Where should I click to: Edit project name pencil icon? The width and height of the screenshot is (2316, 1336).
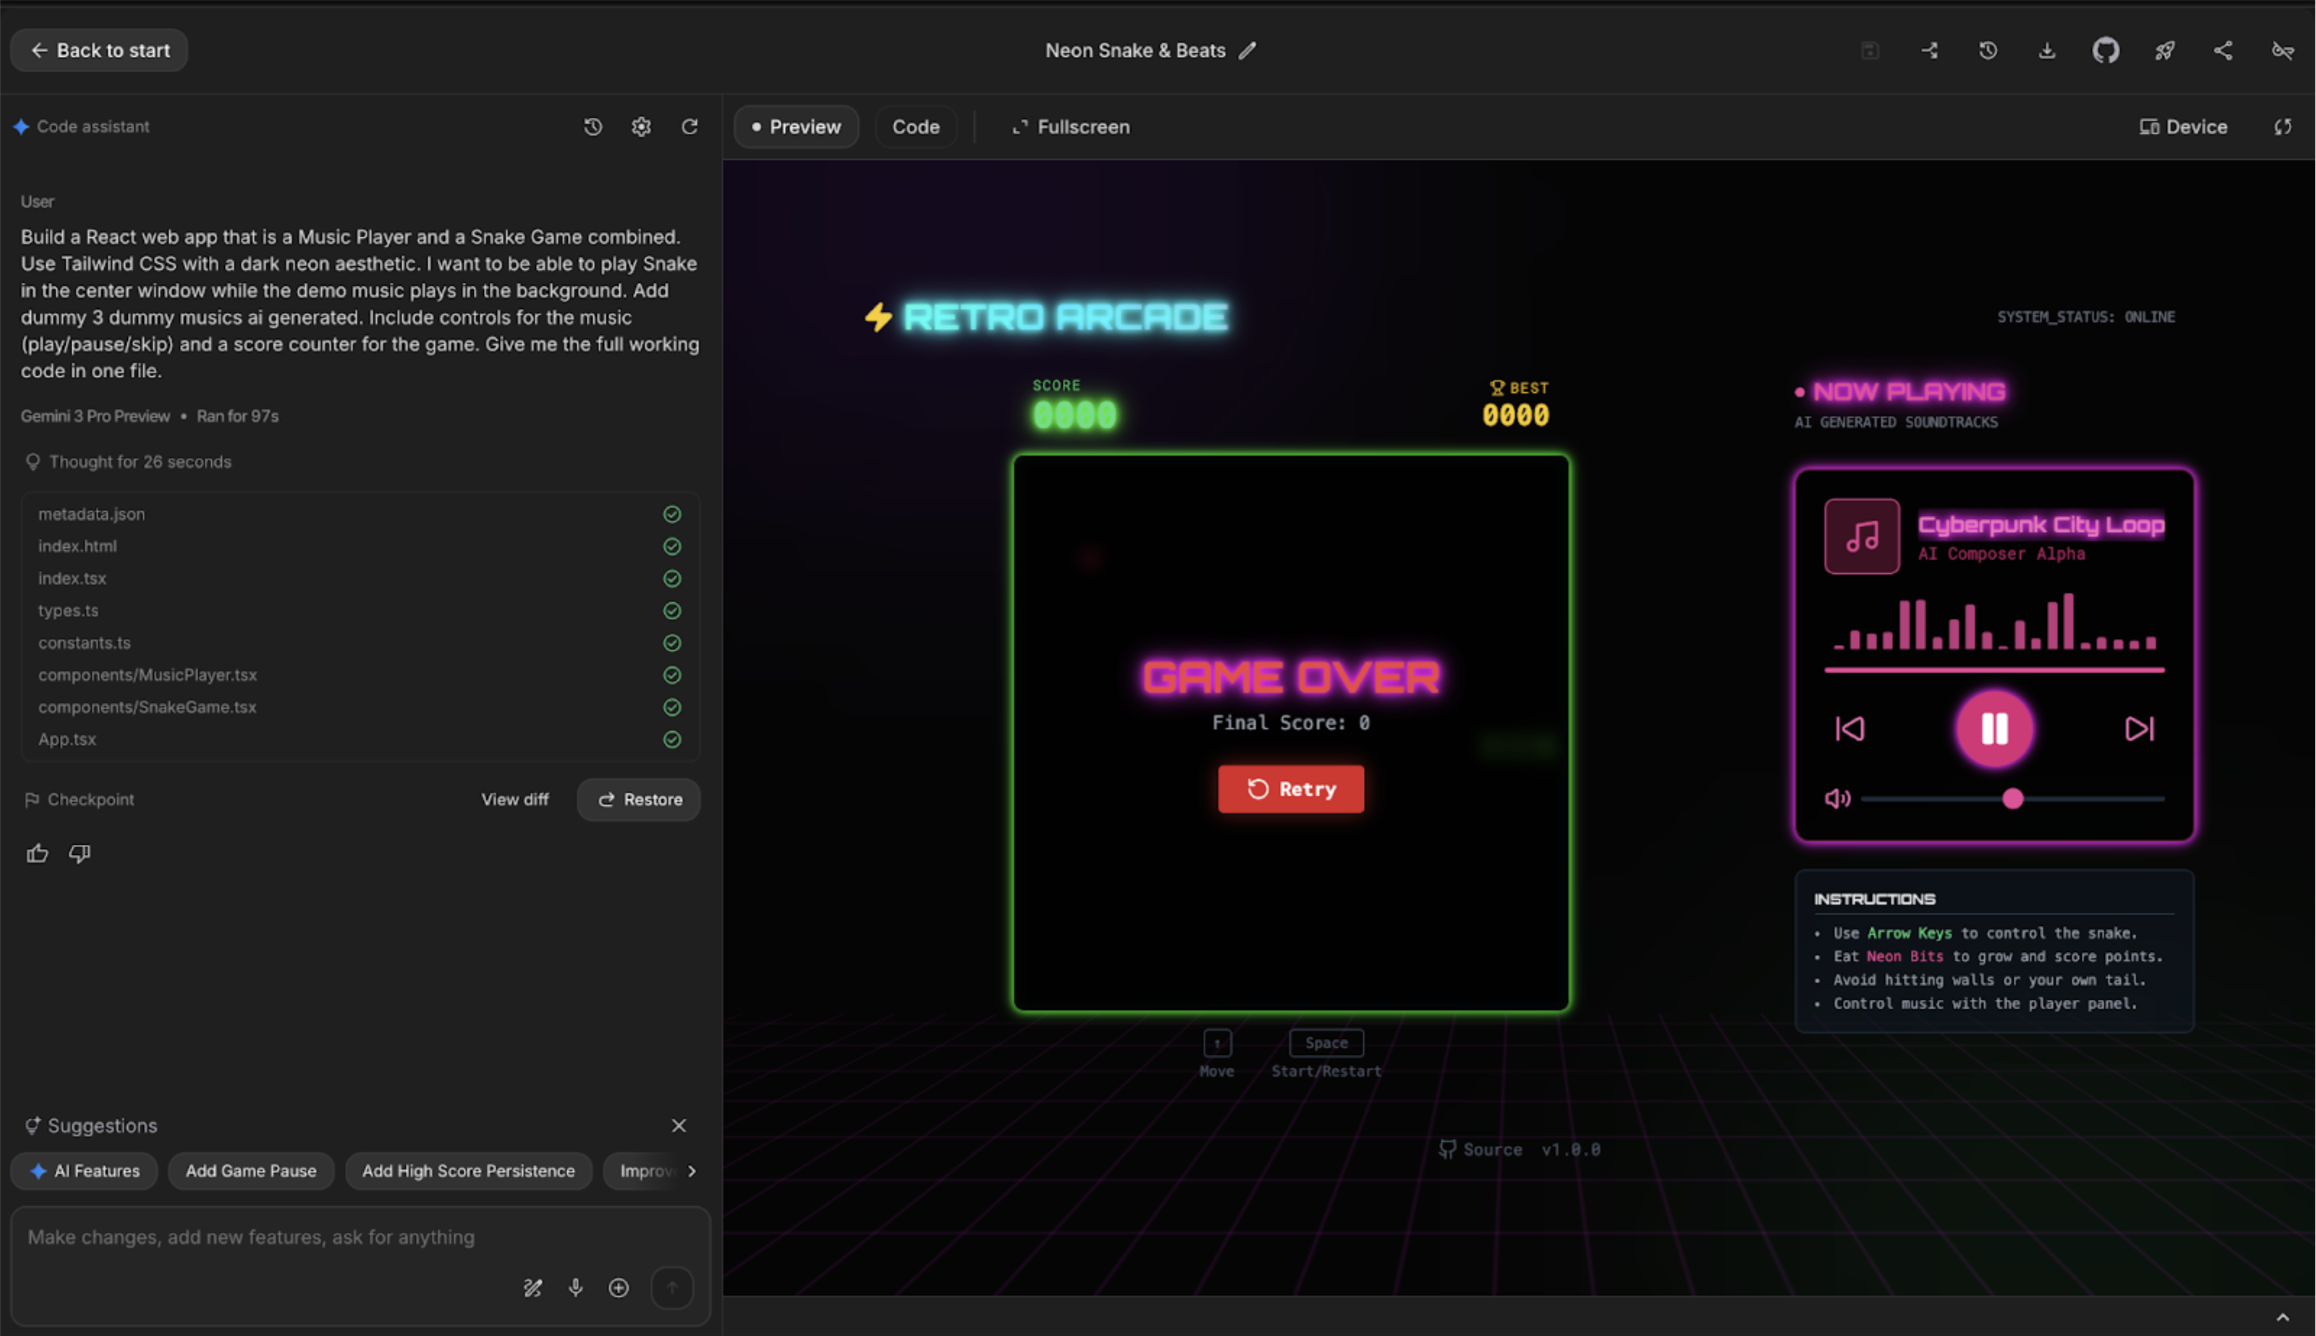click(1247, 50)
